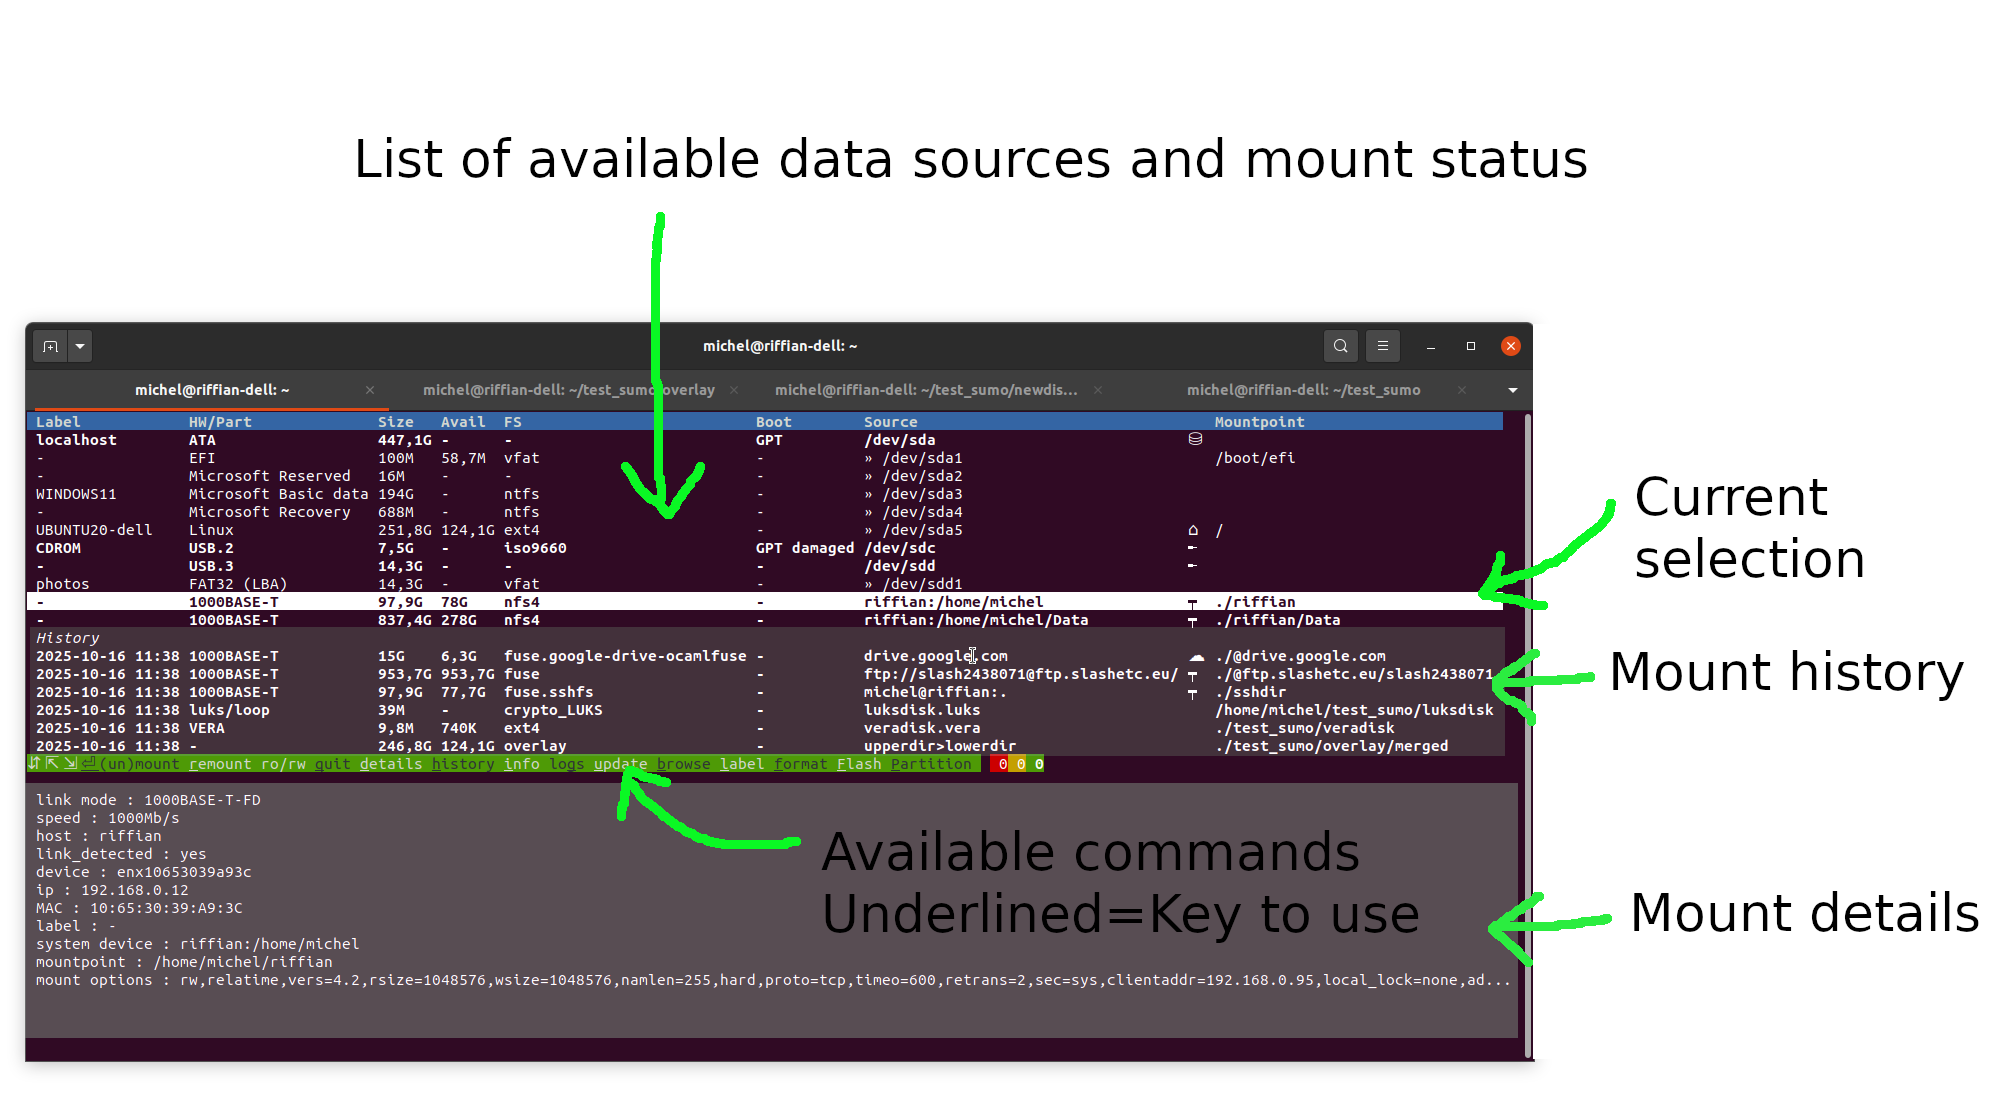Switch to the ~/test_sumo tab
Screen dimensions: 2000x1100
[1303, 390]
